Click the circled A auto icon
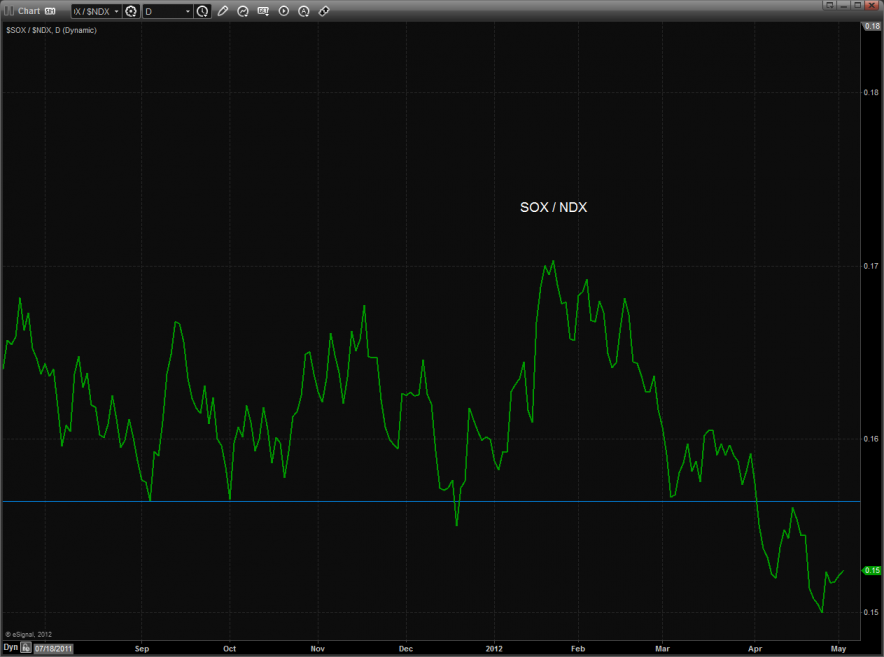The height and width of the screenshot is (657, 884). click(x=304, y=11)
